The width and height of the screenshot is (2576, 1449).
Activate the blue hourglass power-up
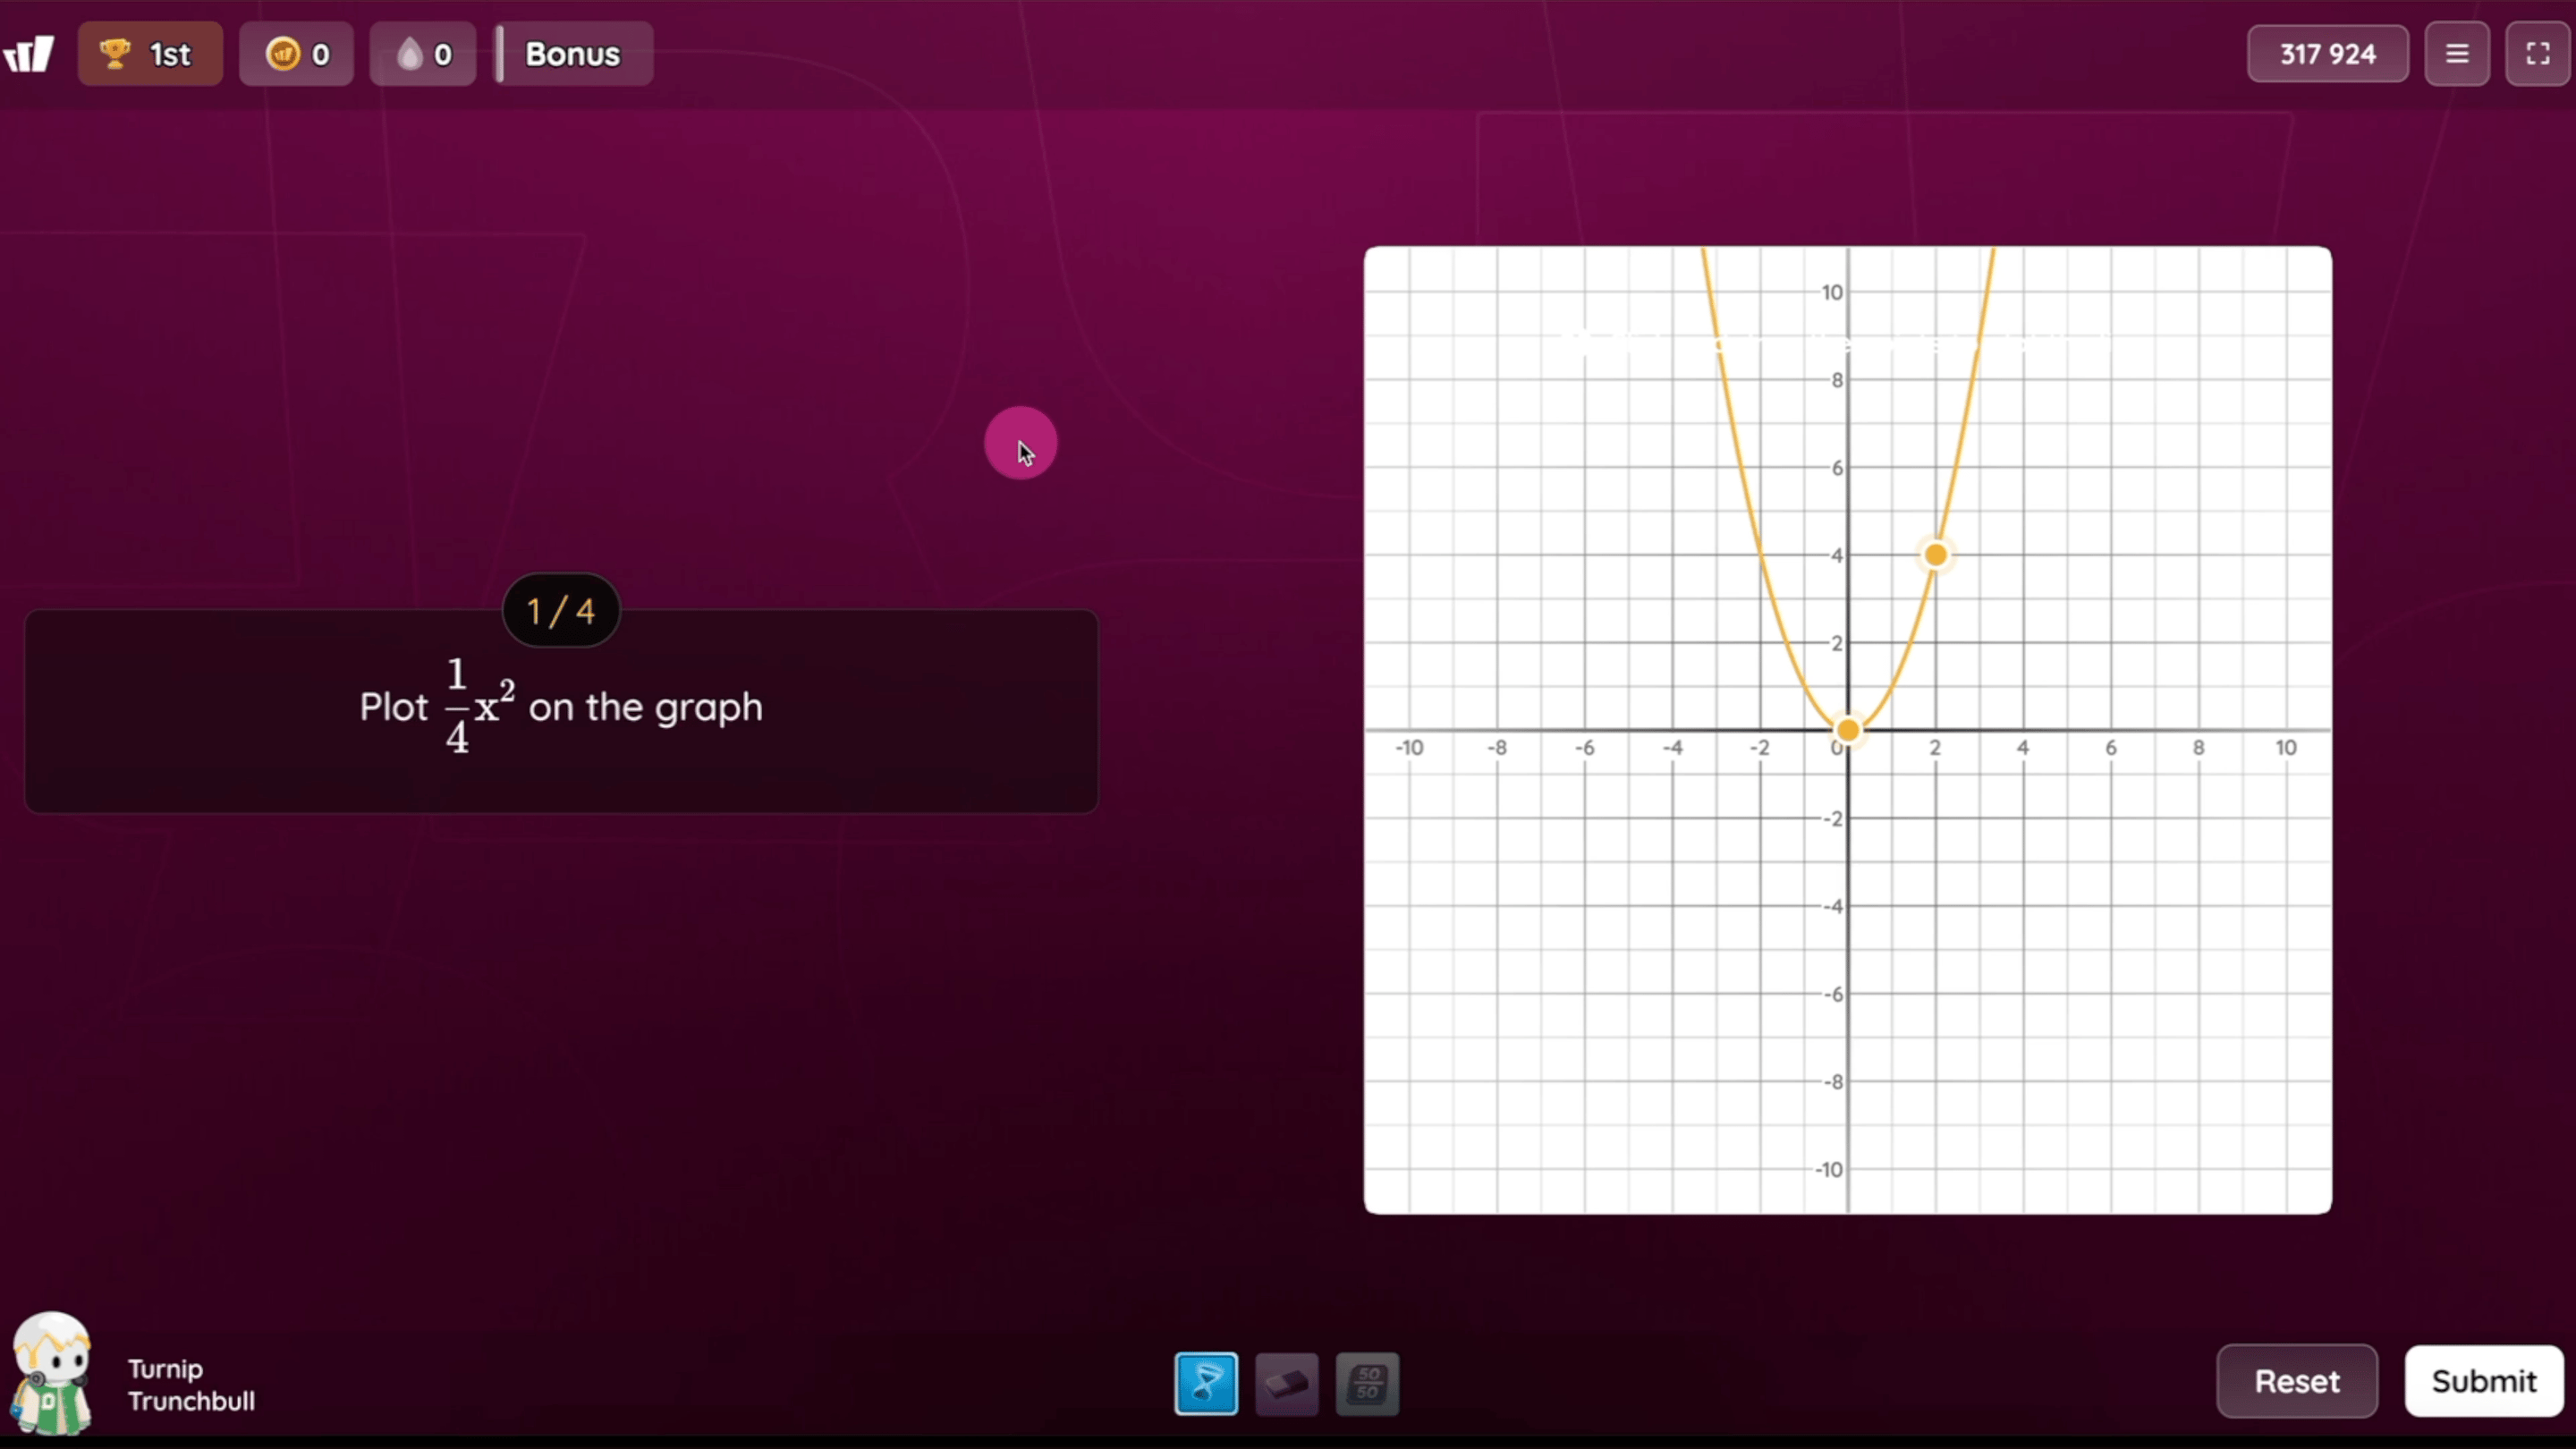click(x=1206, y=1383)
